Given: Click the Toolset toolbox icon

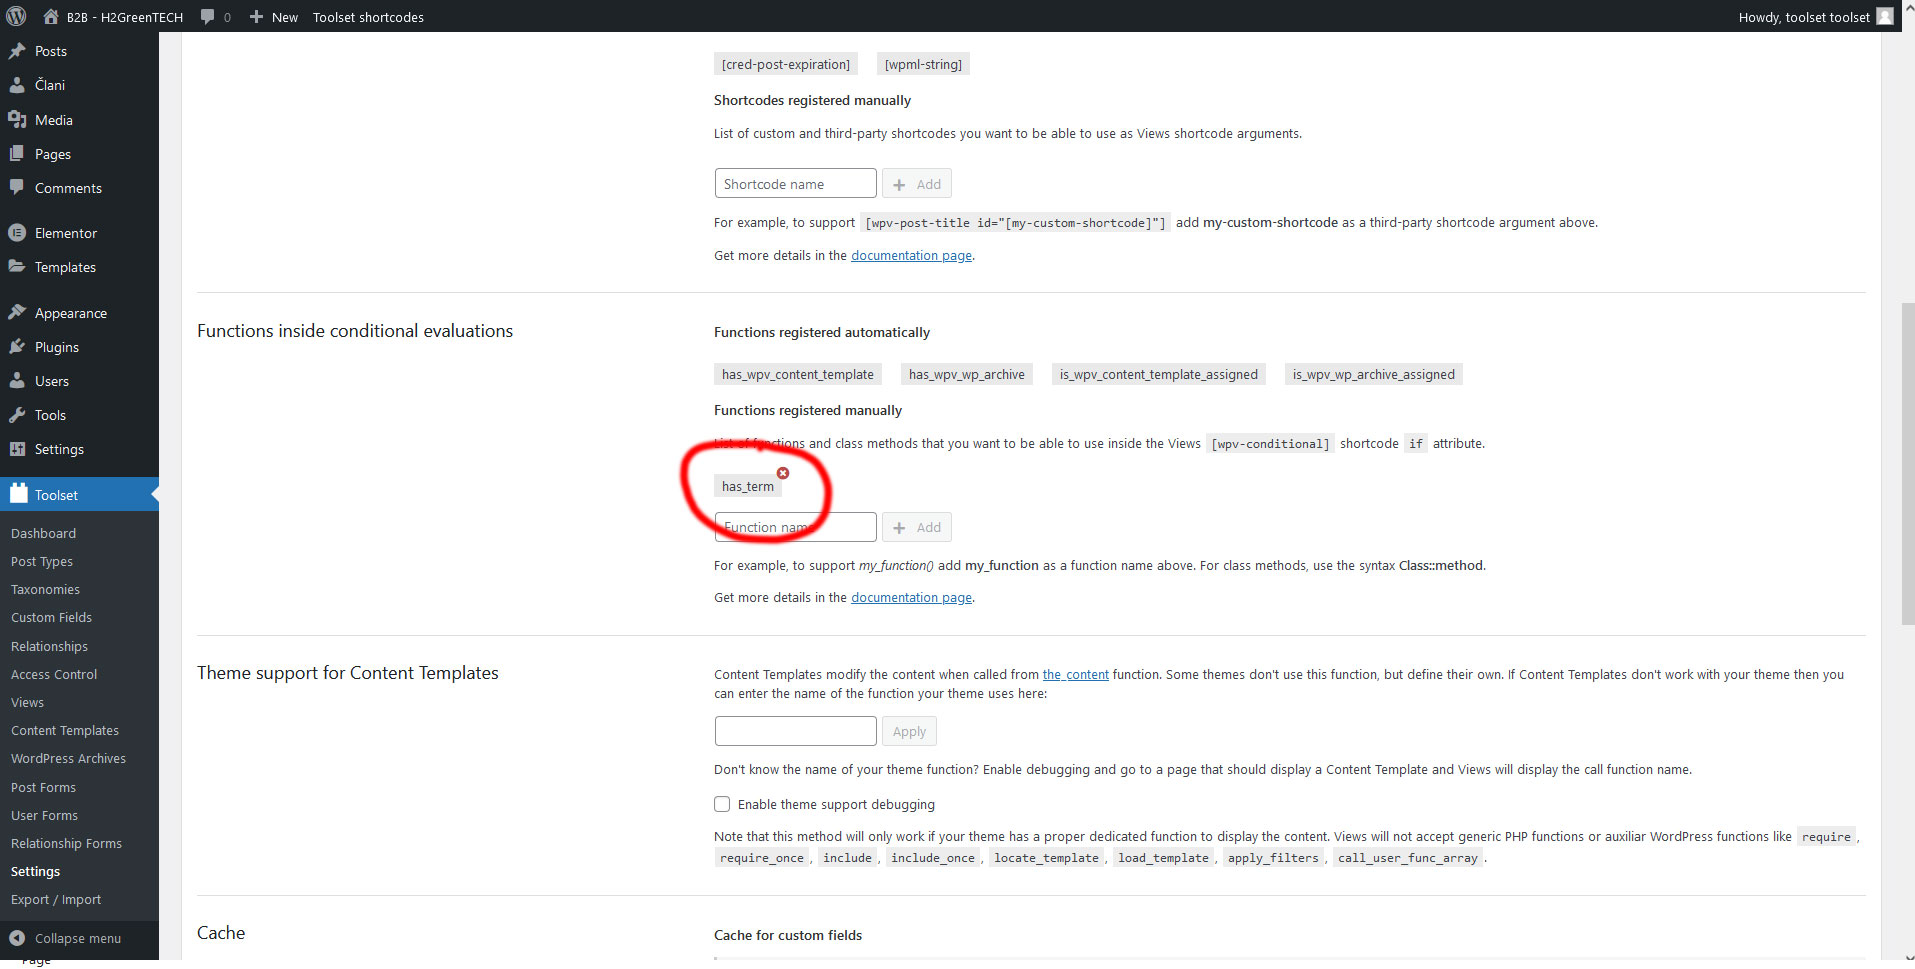Looking at the screenshot, I should tap(17, 494).
